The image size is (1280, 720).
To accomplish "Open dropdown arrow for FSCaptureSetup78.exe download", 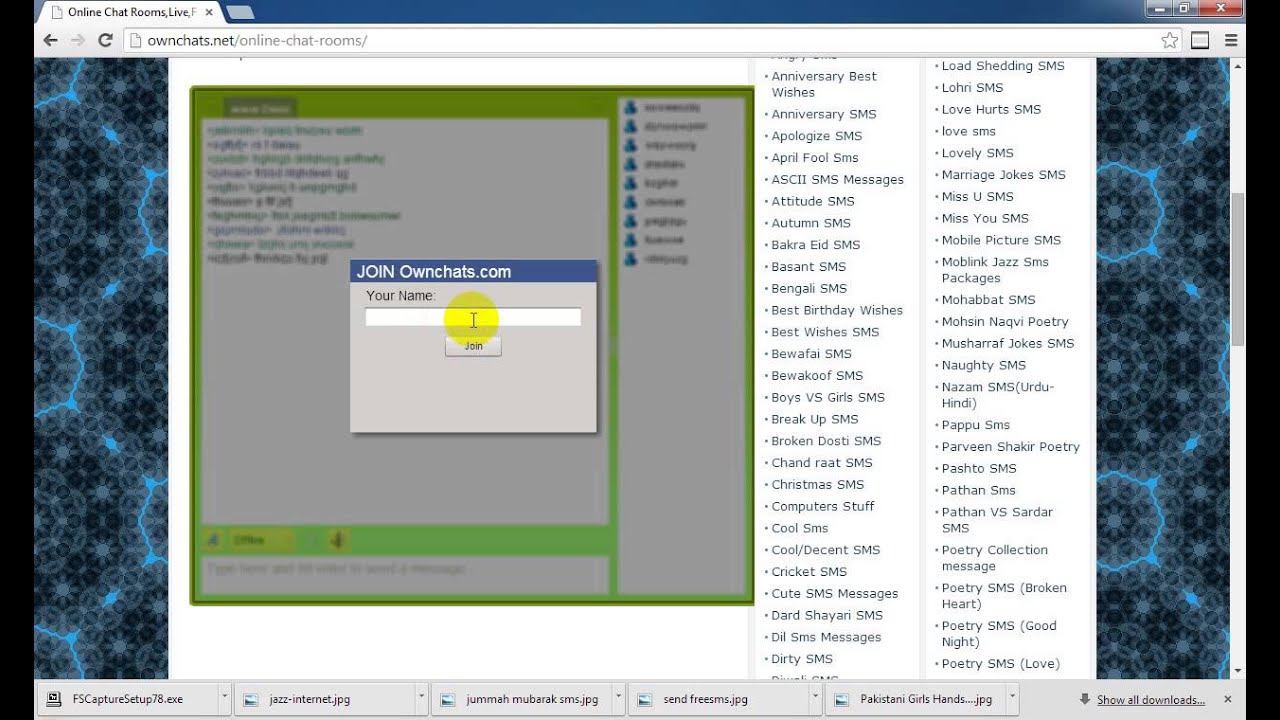I will 224,699.
